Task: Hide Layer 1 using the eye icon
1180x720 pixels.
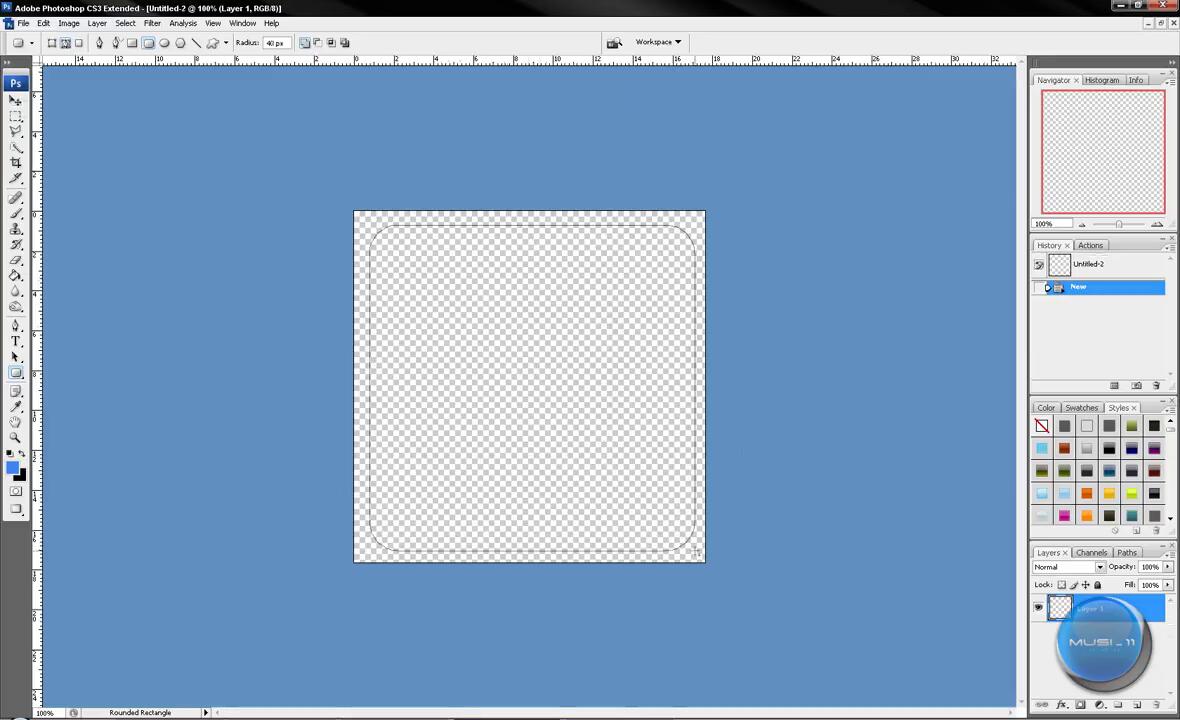Action: [x=1038, y=607]
